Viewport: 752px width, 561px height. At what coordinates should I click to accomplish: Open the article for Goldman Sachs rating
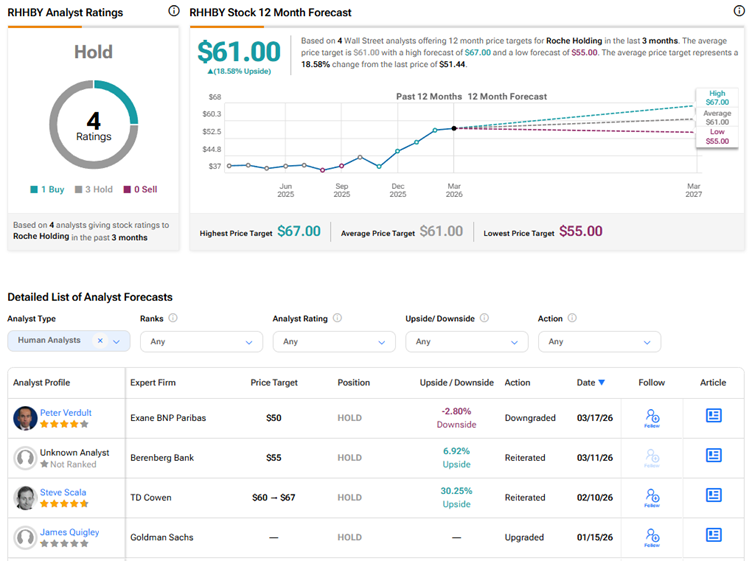(x=713, y=537)
